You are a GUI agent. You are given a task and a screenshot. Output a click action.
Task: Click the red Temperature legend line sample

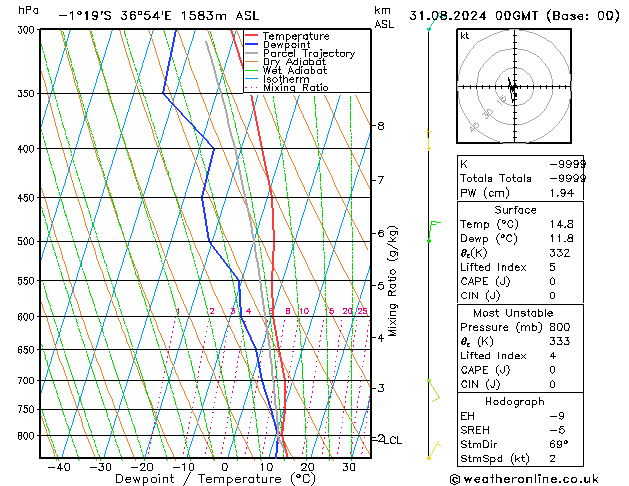pos(251,36)
